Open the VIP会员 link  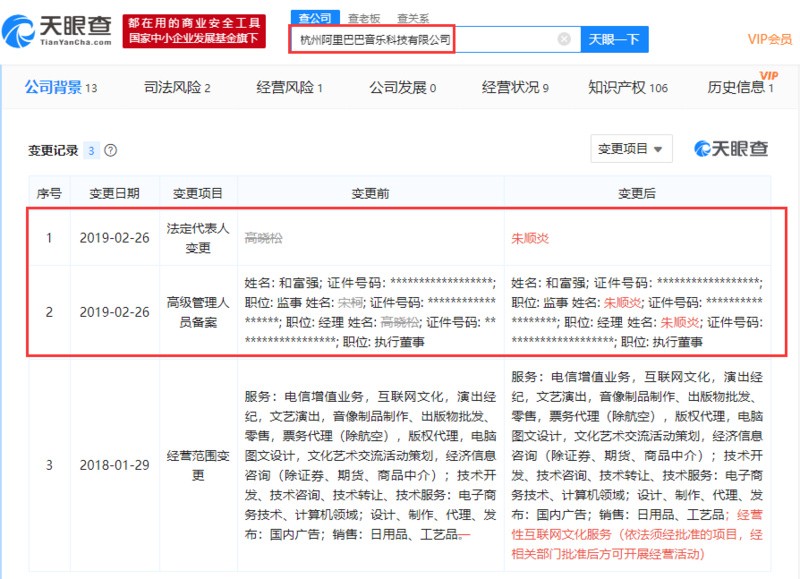769,39
